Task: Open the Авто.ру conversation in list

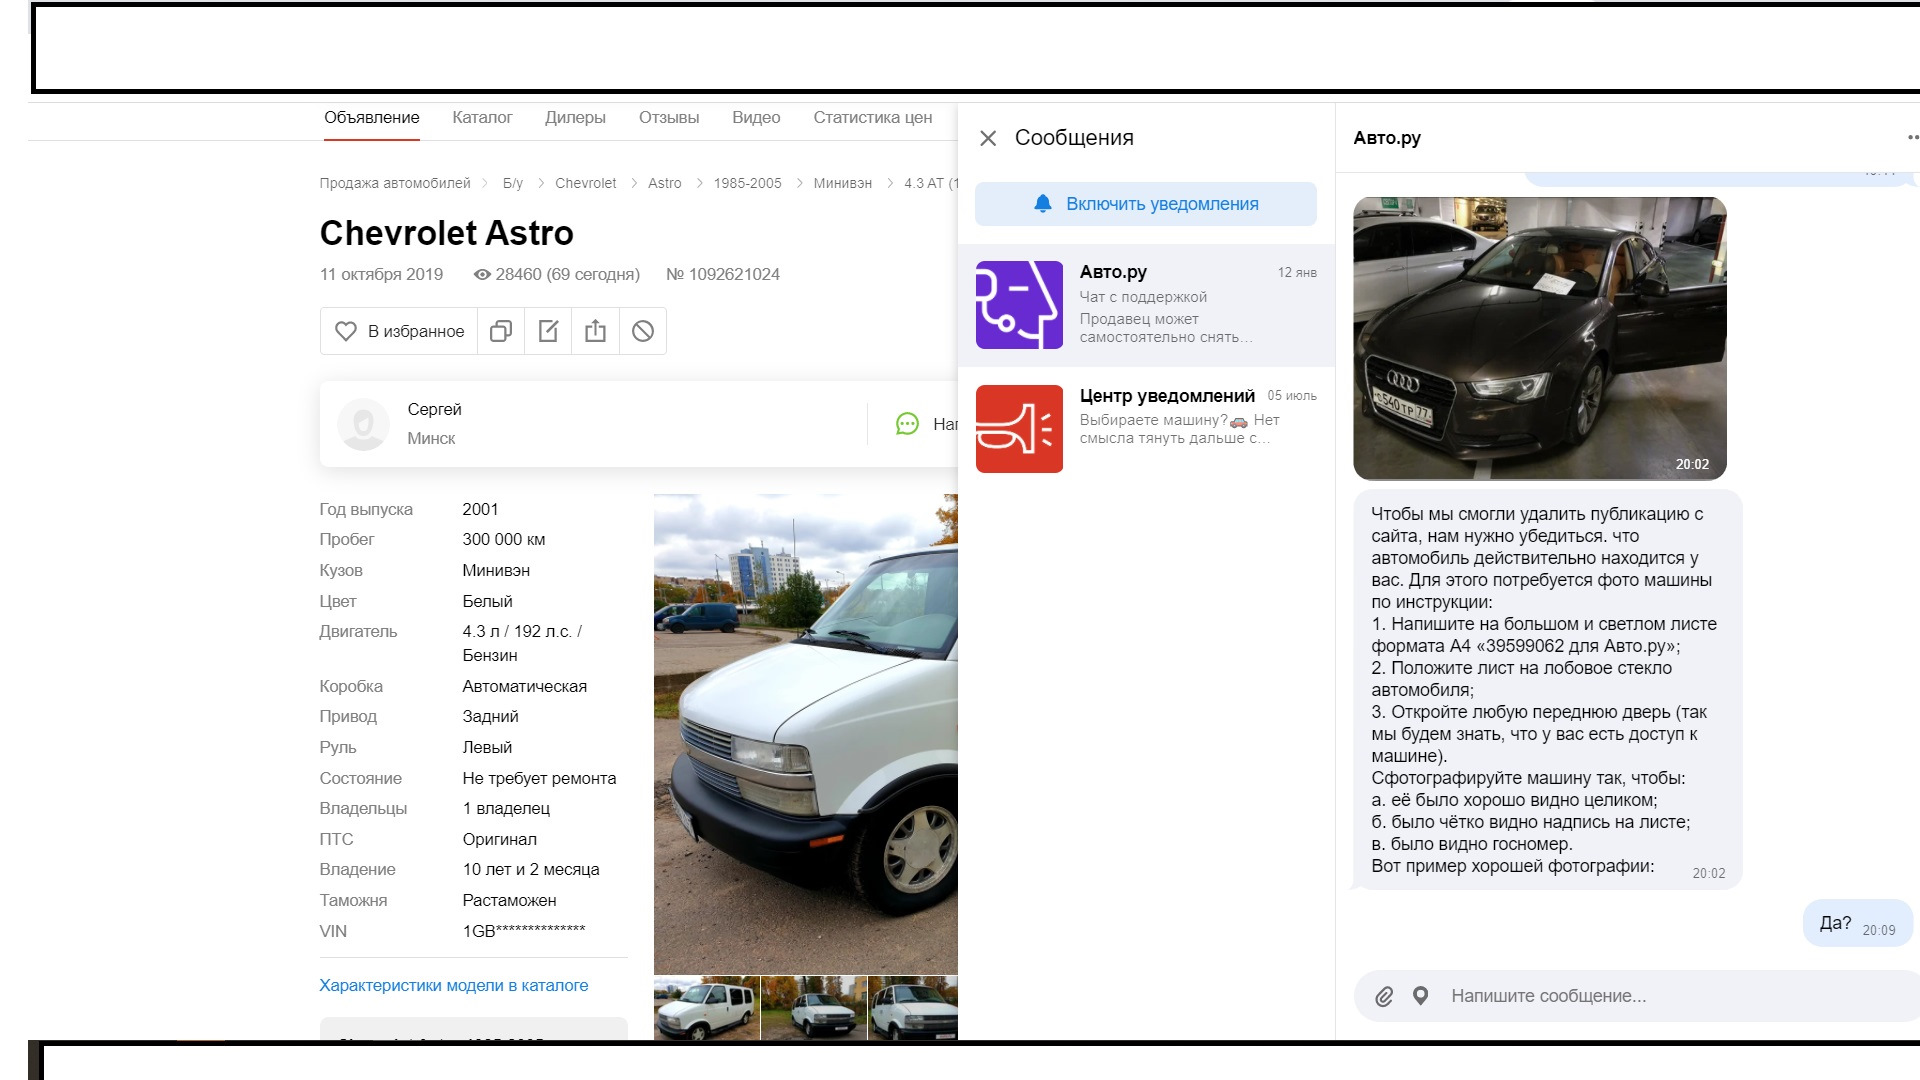Action: coord(1146,305)
